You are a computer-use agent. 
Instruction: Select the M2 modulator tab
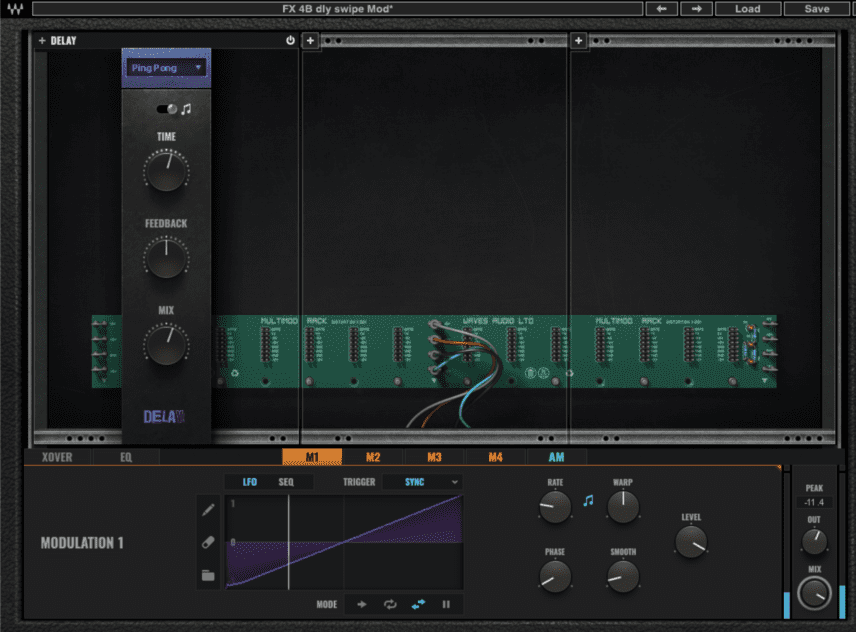point(373,457)
